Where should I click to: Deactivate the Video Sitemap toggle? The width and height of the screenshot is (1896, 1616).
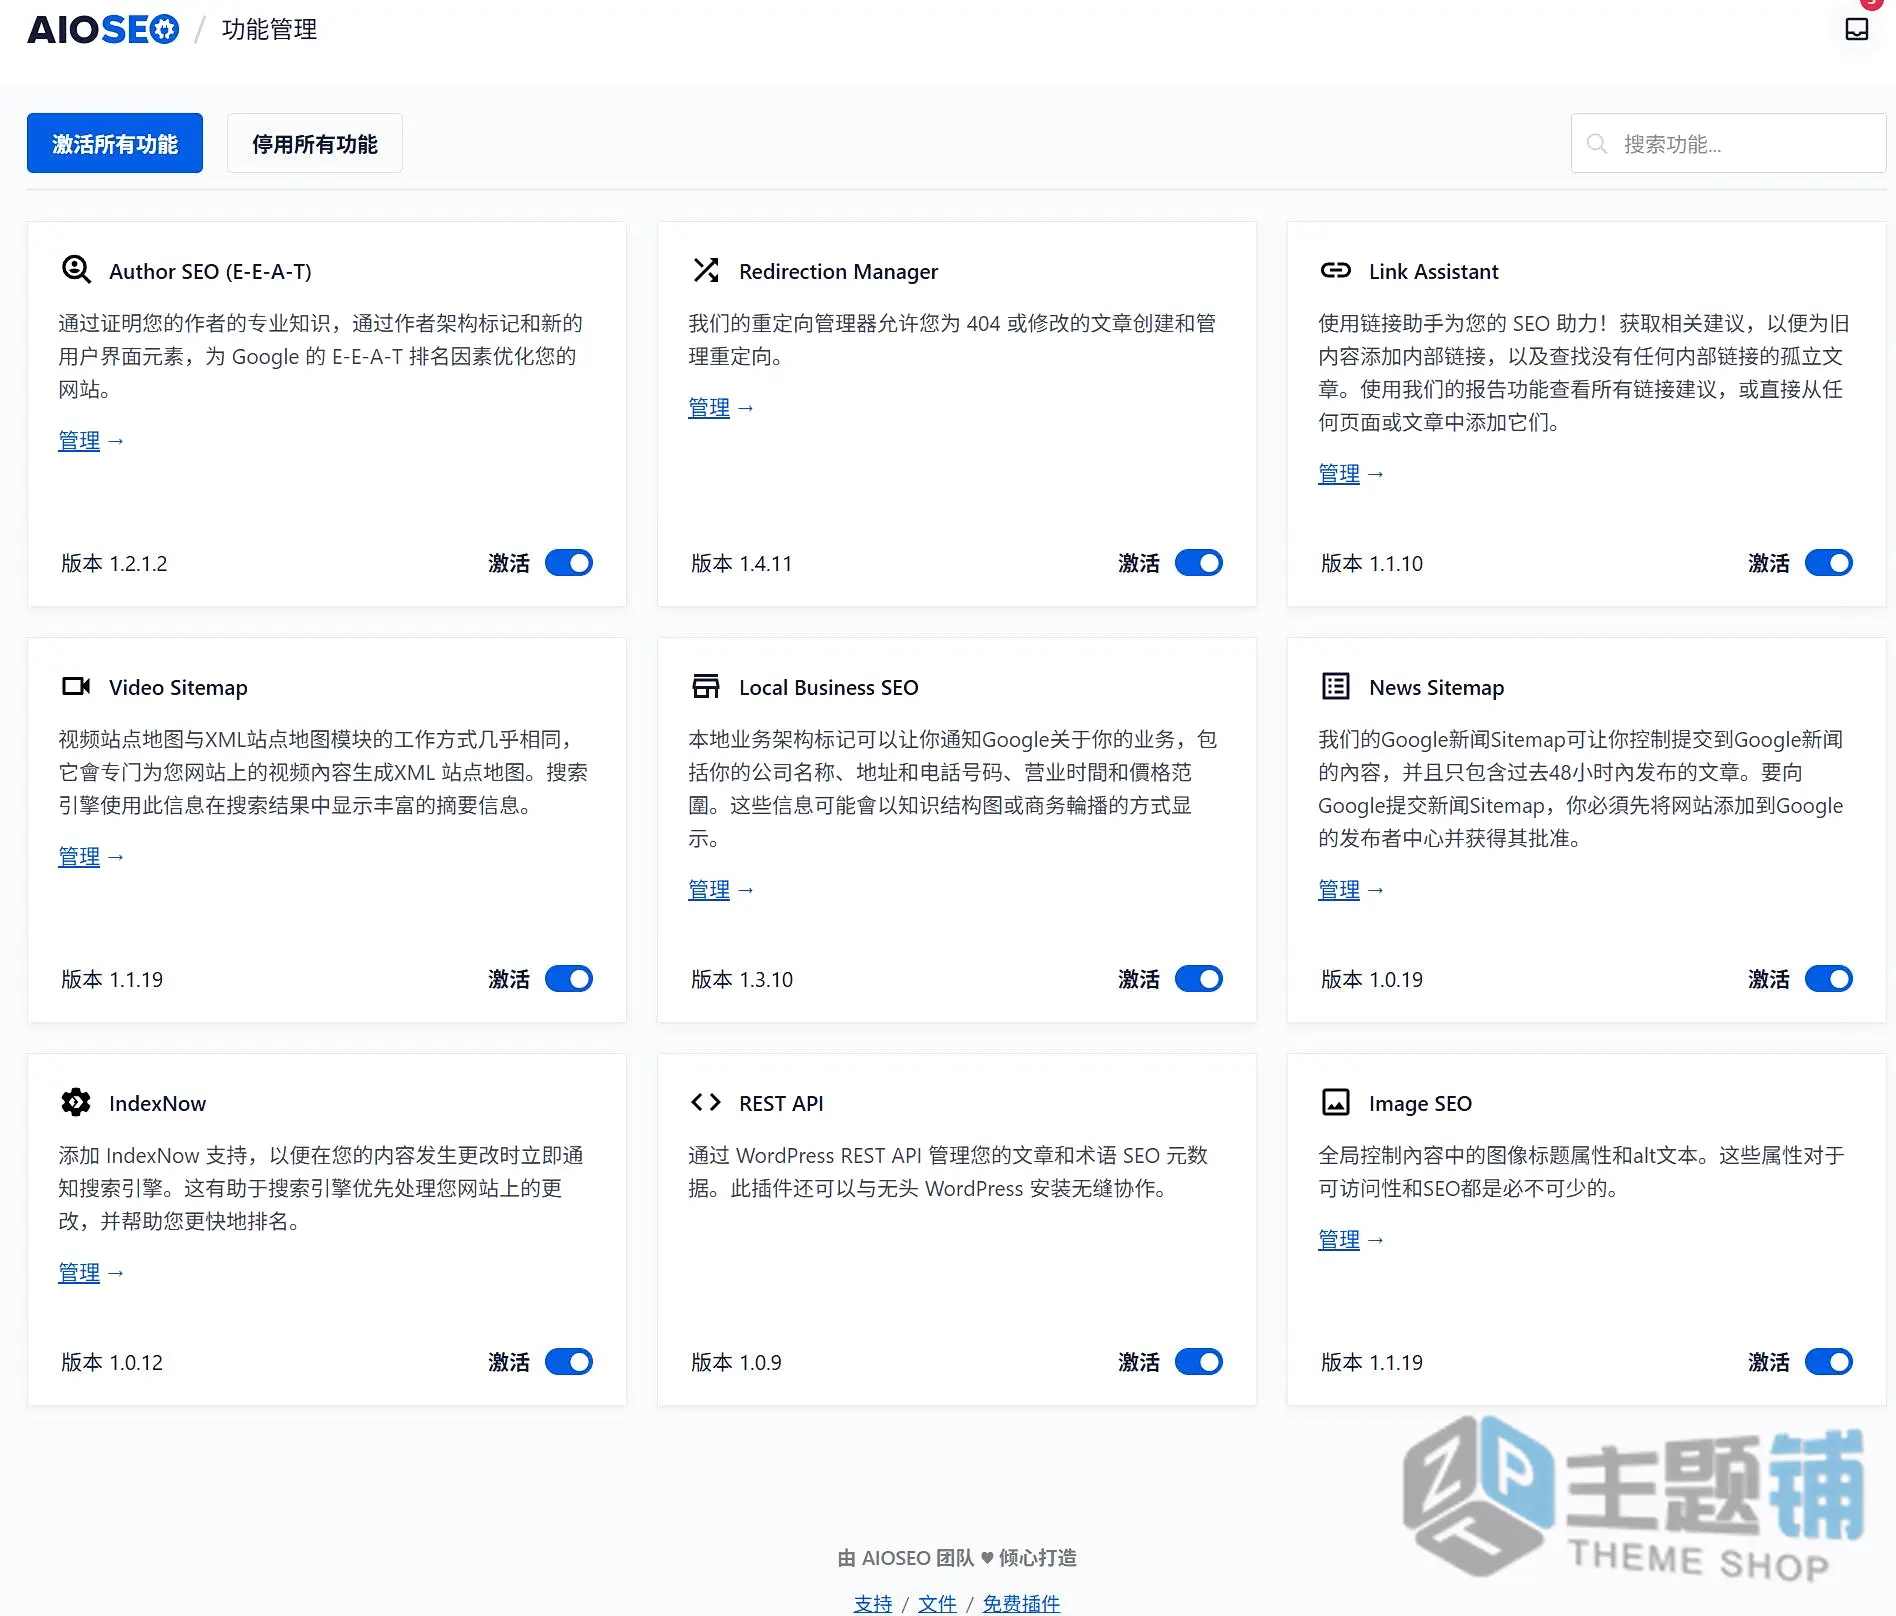[569, 979]
